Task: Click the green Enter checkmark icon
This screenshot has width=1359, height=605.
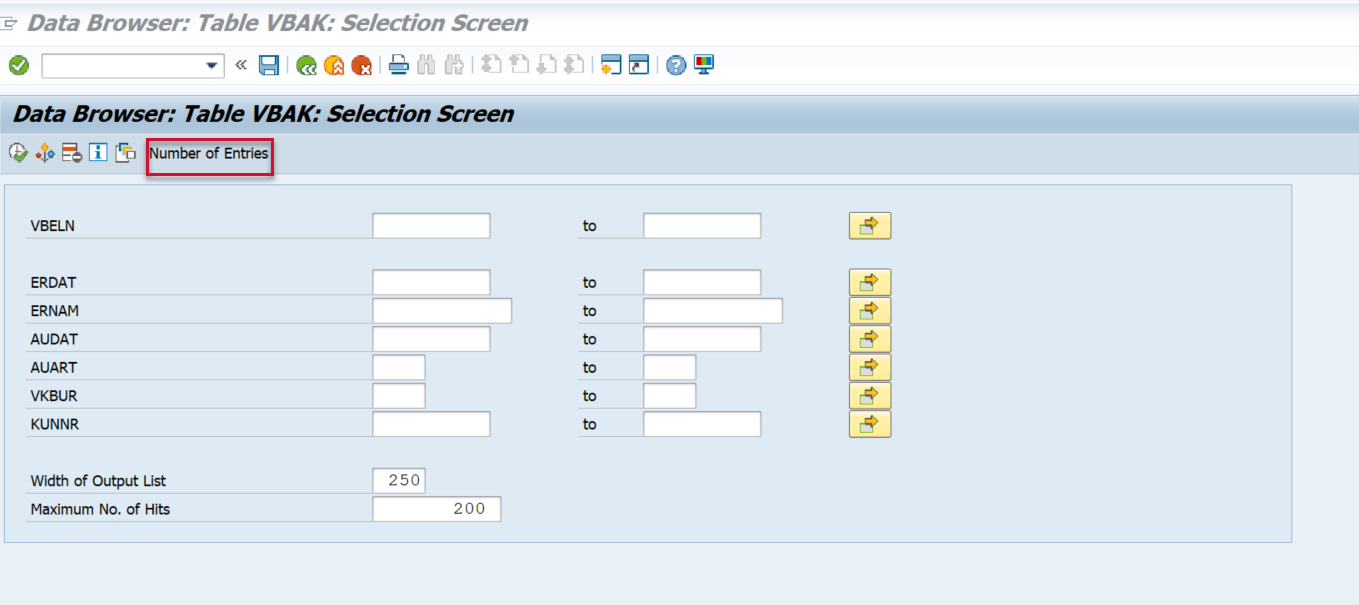Action: click(18, 66)
